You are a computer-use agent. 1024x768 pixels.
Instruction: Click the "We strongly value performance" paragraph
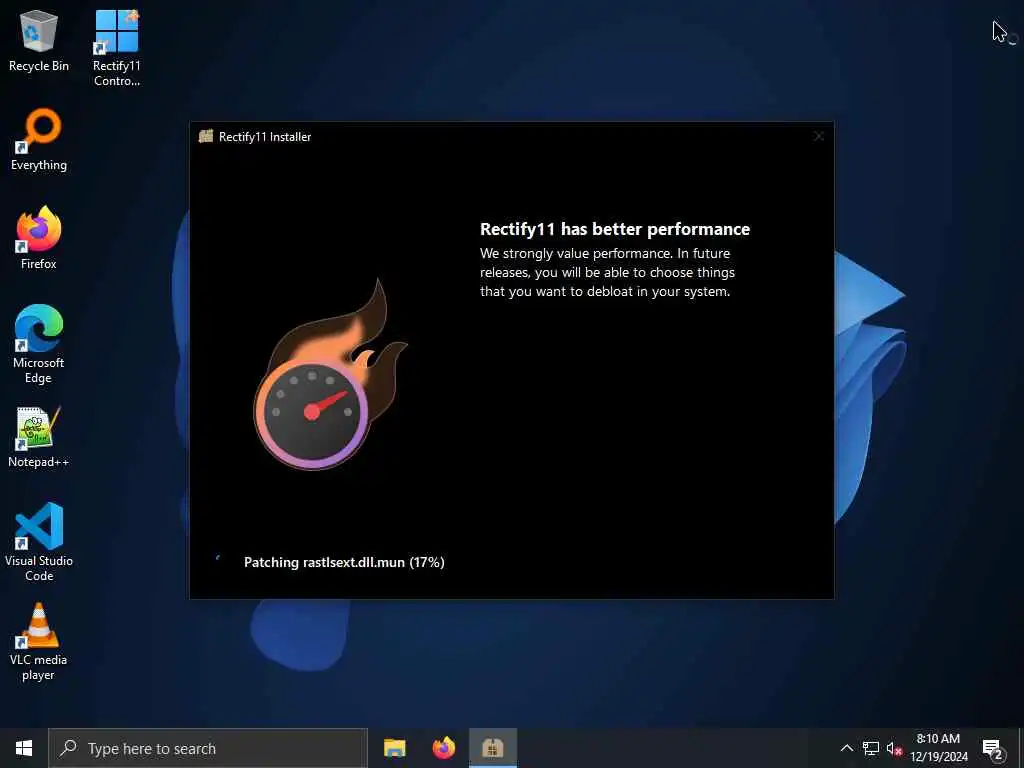pos(607,272)
